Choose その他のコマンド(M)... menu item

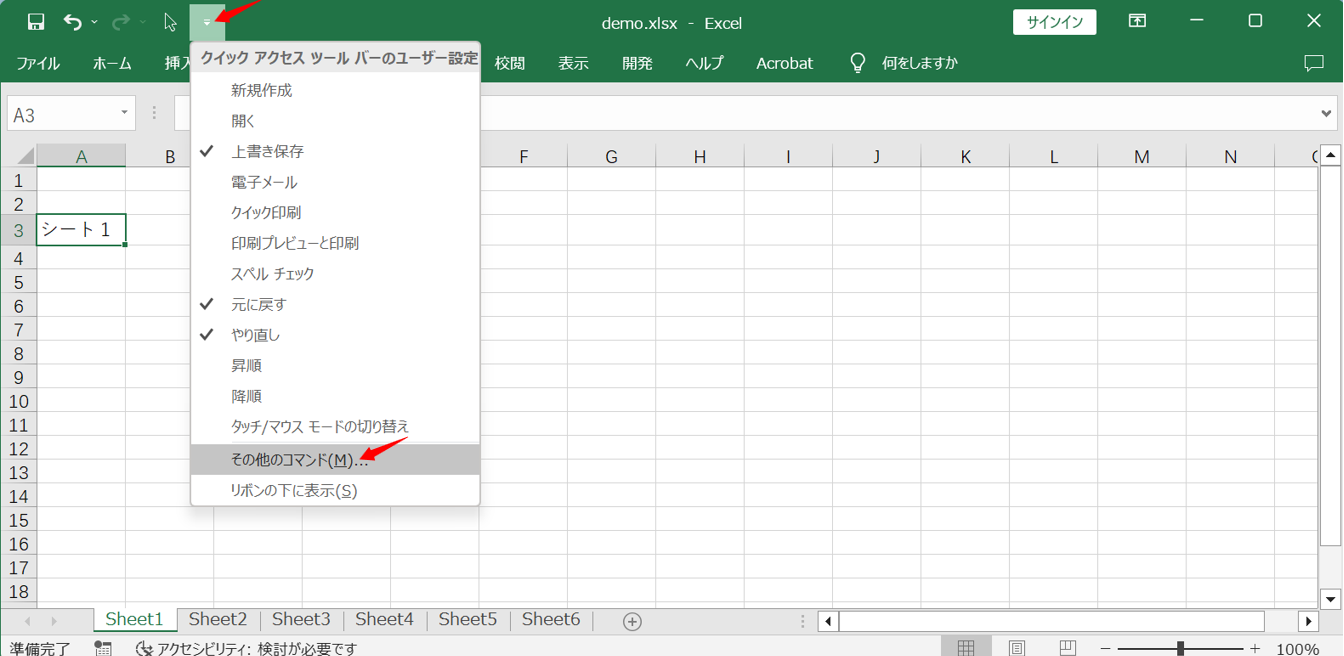(x=335, y=460)
